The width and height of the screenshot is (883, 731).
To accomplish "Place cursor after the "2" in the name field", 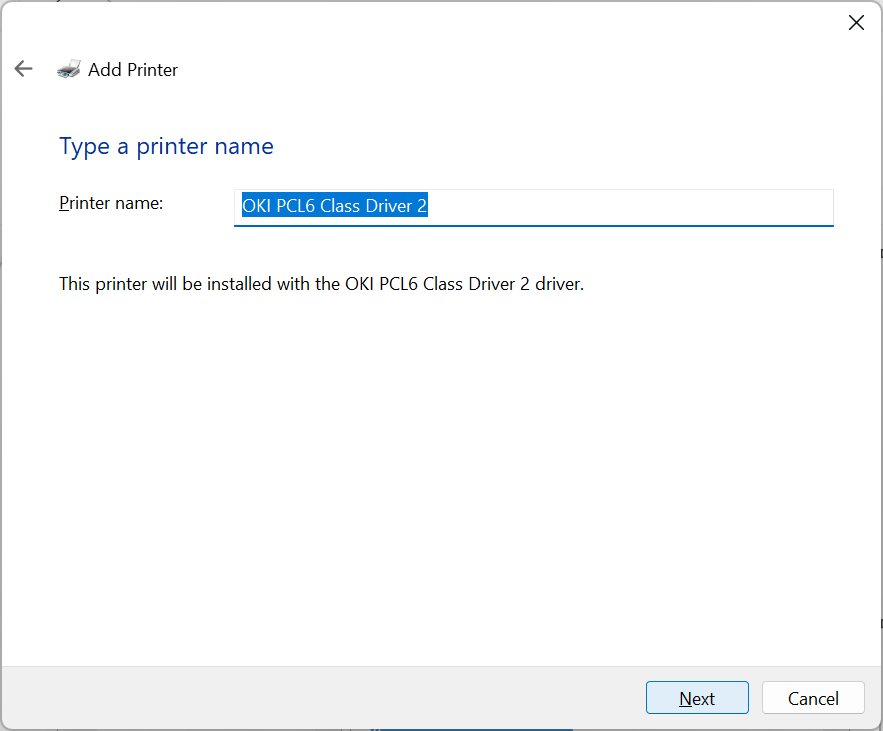I will click(x=428, y=206).
